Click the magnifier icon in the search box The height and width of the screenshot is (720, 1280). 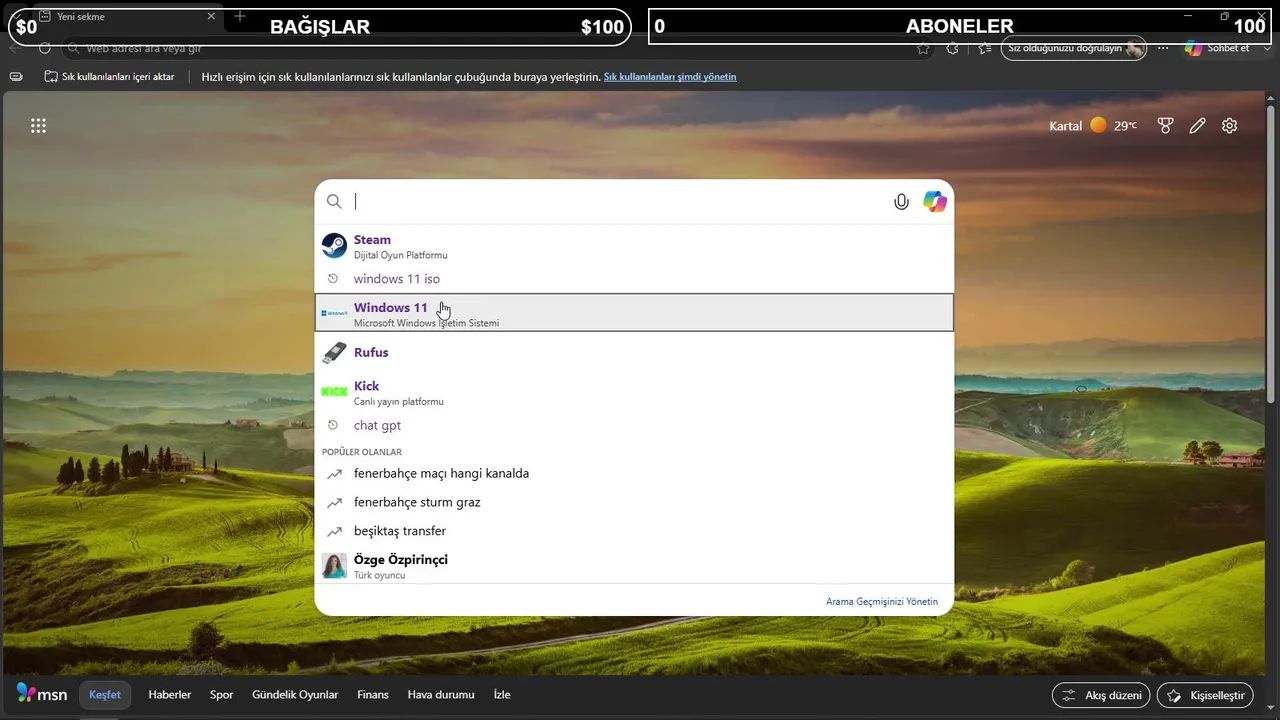(x=334, y=202)
